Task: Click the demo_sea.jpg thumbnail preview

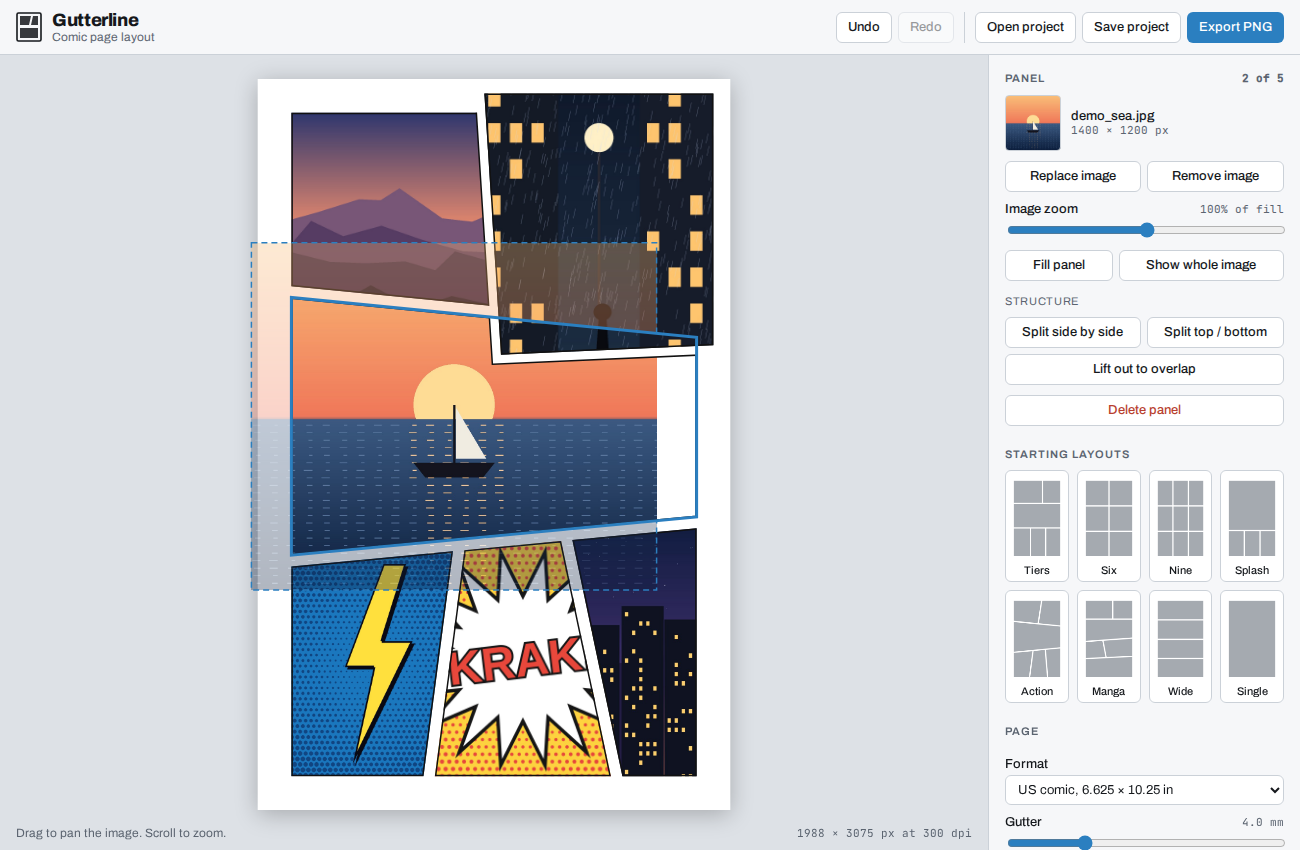Action: pos(1033,123)
